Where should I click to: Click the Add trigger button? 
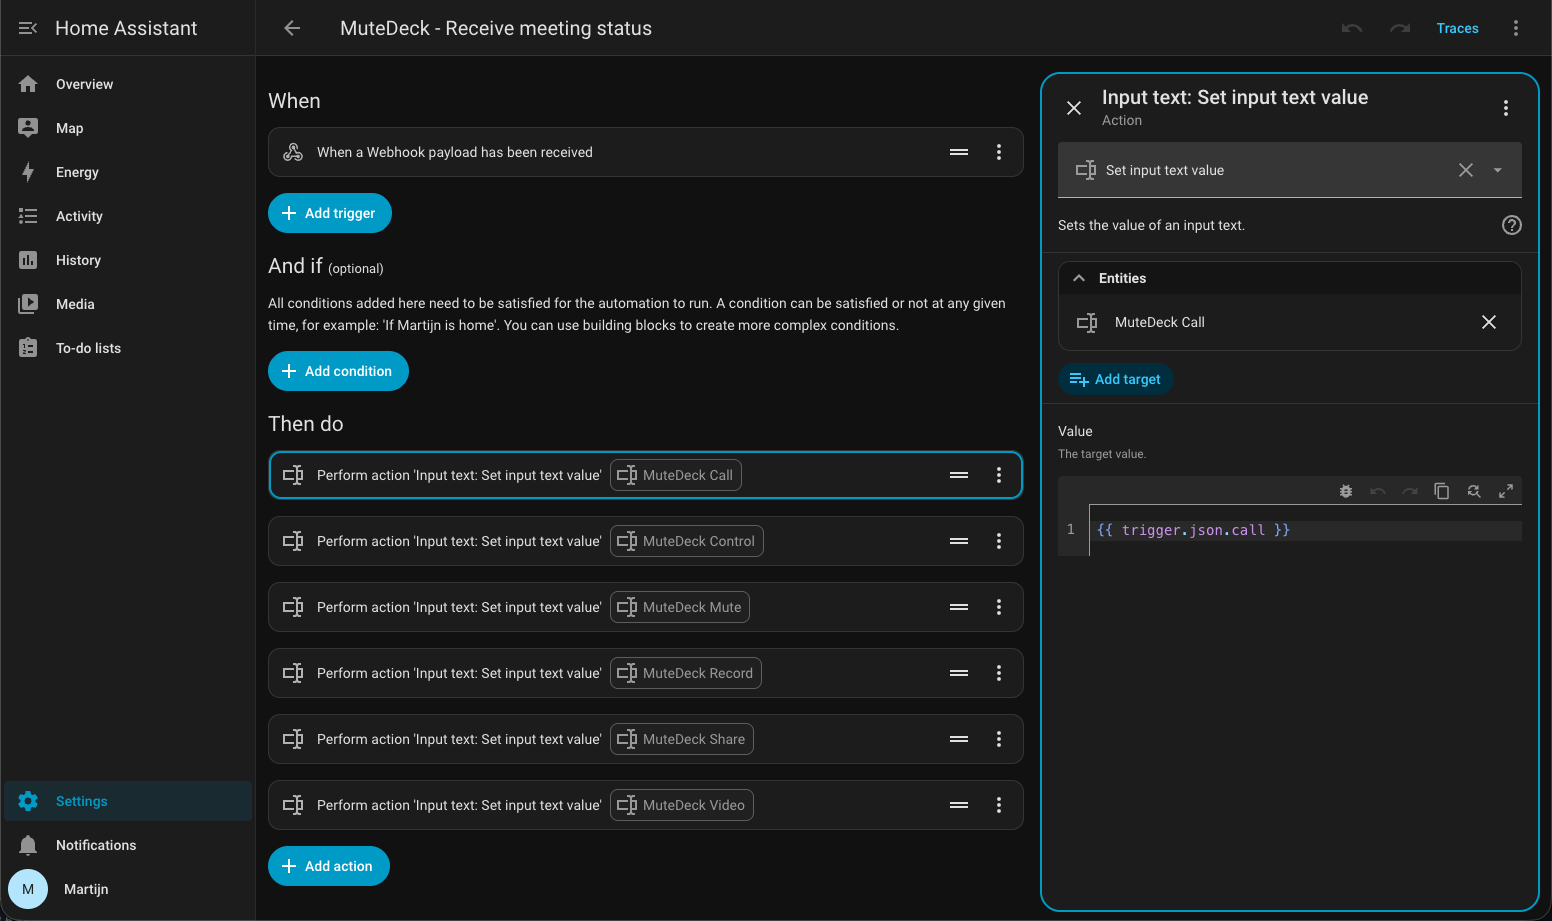[x=329, y=213]
